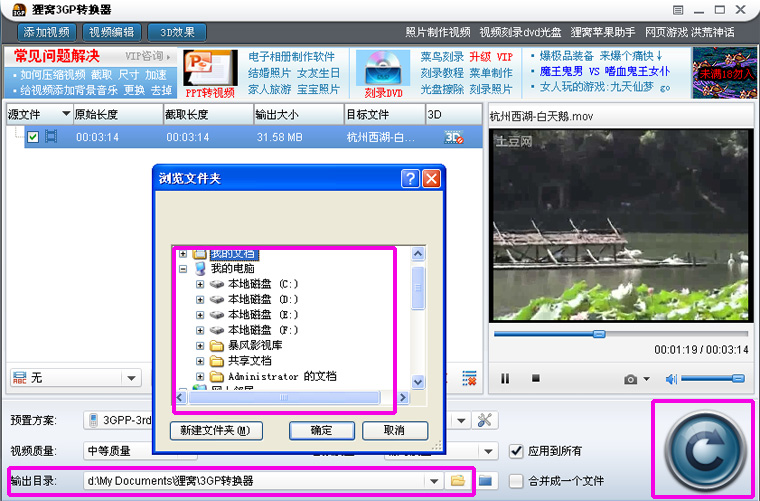Click the help question mark in dialog
Viewport: 760px width, 501px height.
pyautogui.click(x=410, y=179)
